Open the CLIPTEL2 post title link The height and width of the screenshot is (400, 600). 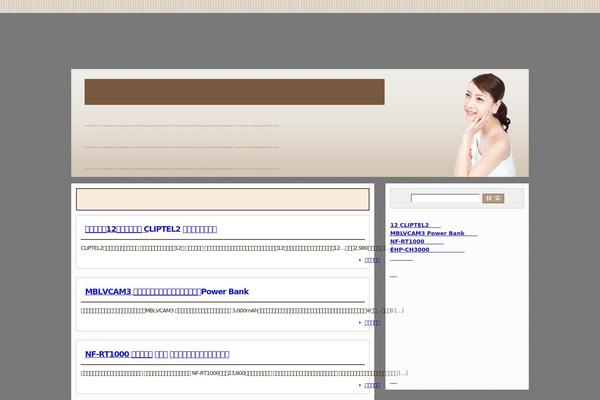point(151,229)
